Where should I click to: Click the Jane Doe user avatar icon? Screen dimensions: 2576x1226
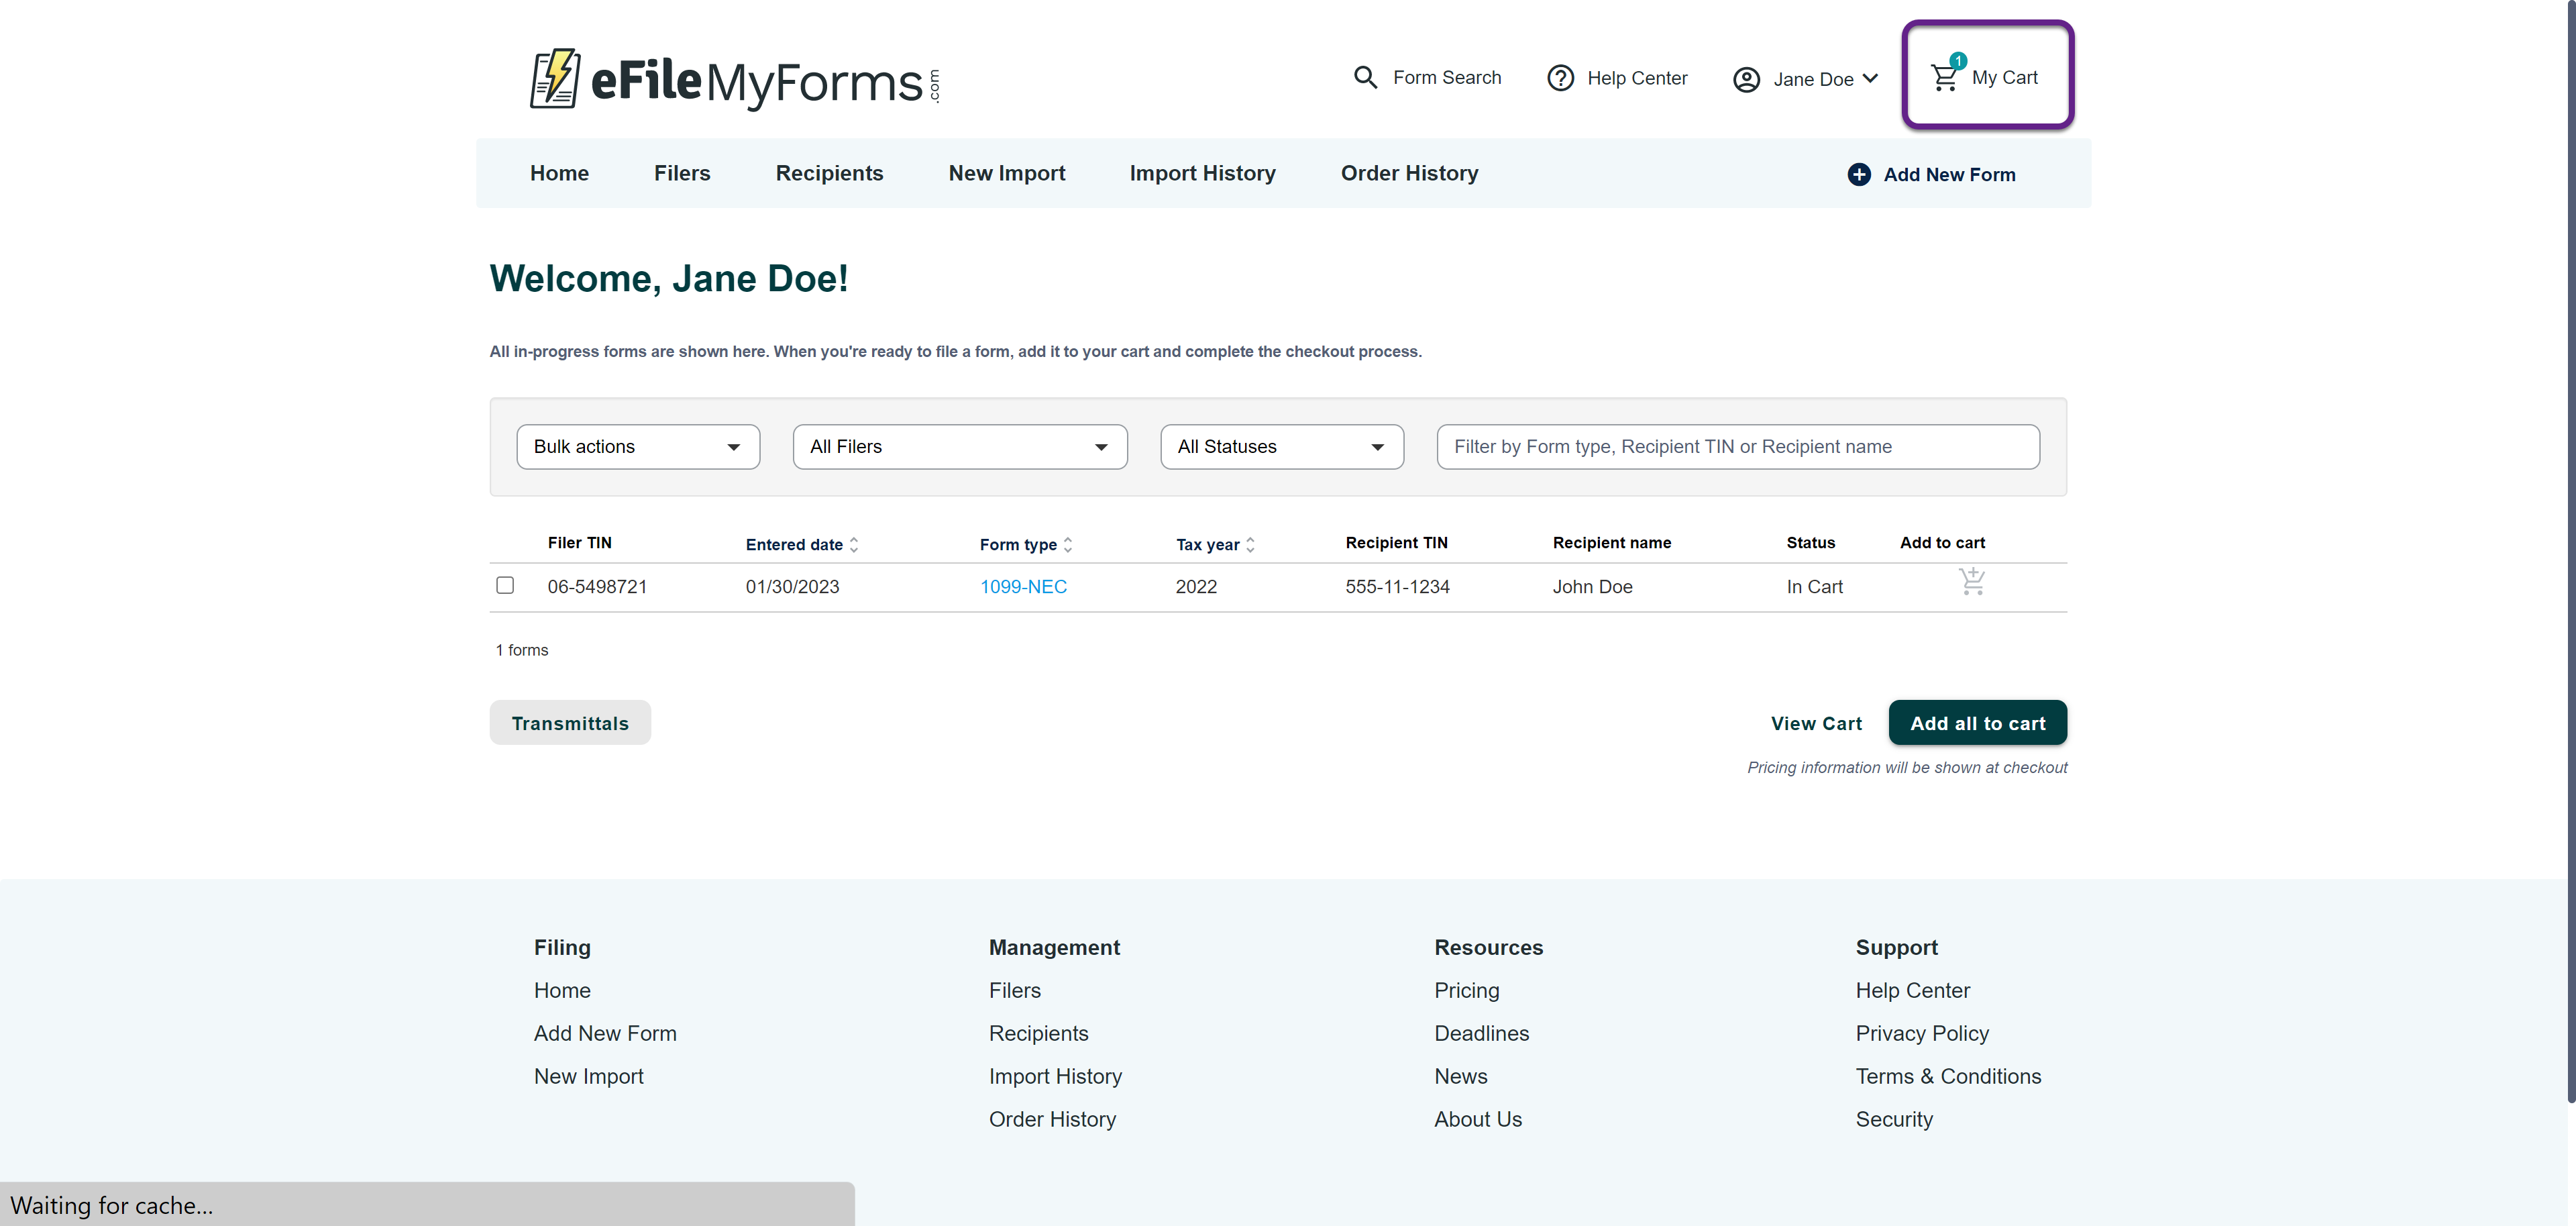click(1746, 79)
